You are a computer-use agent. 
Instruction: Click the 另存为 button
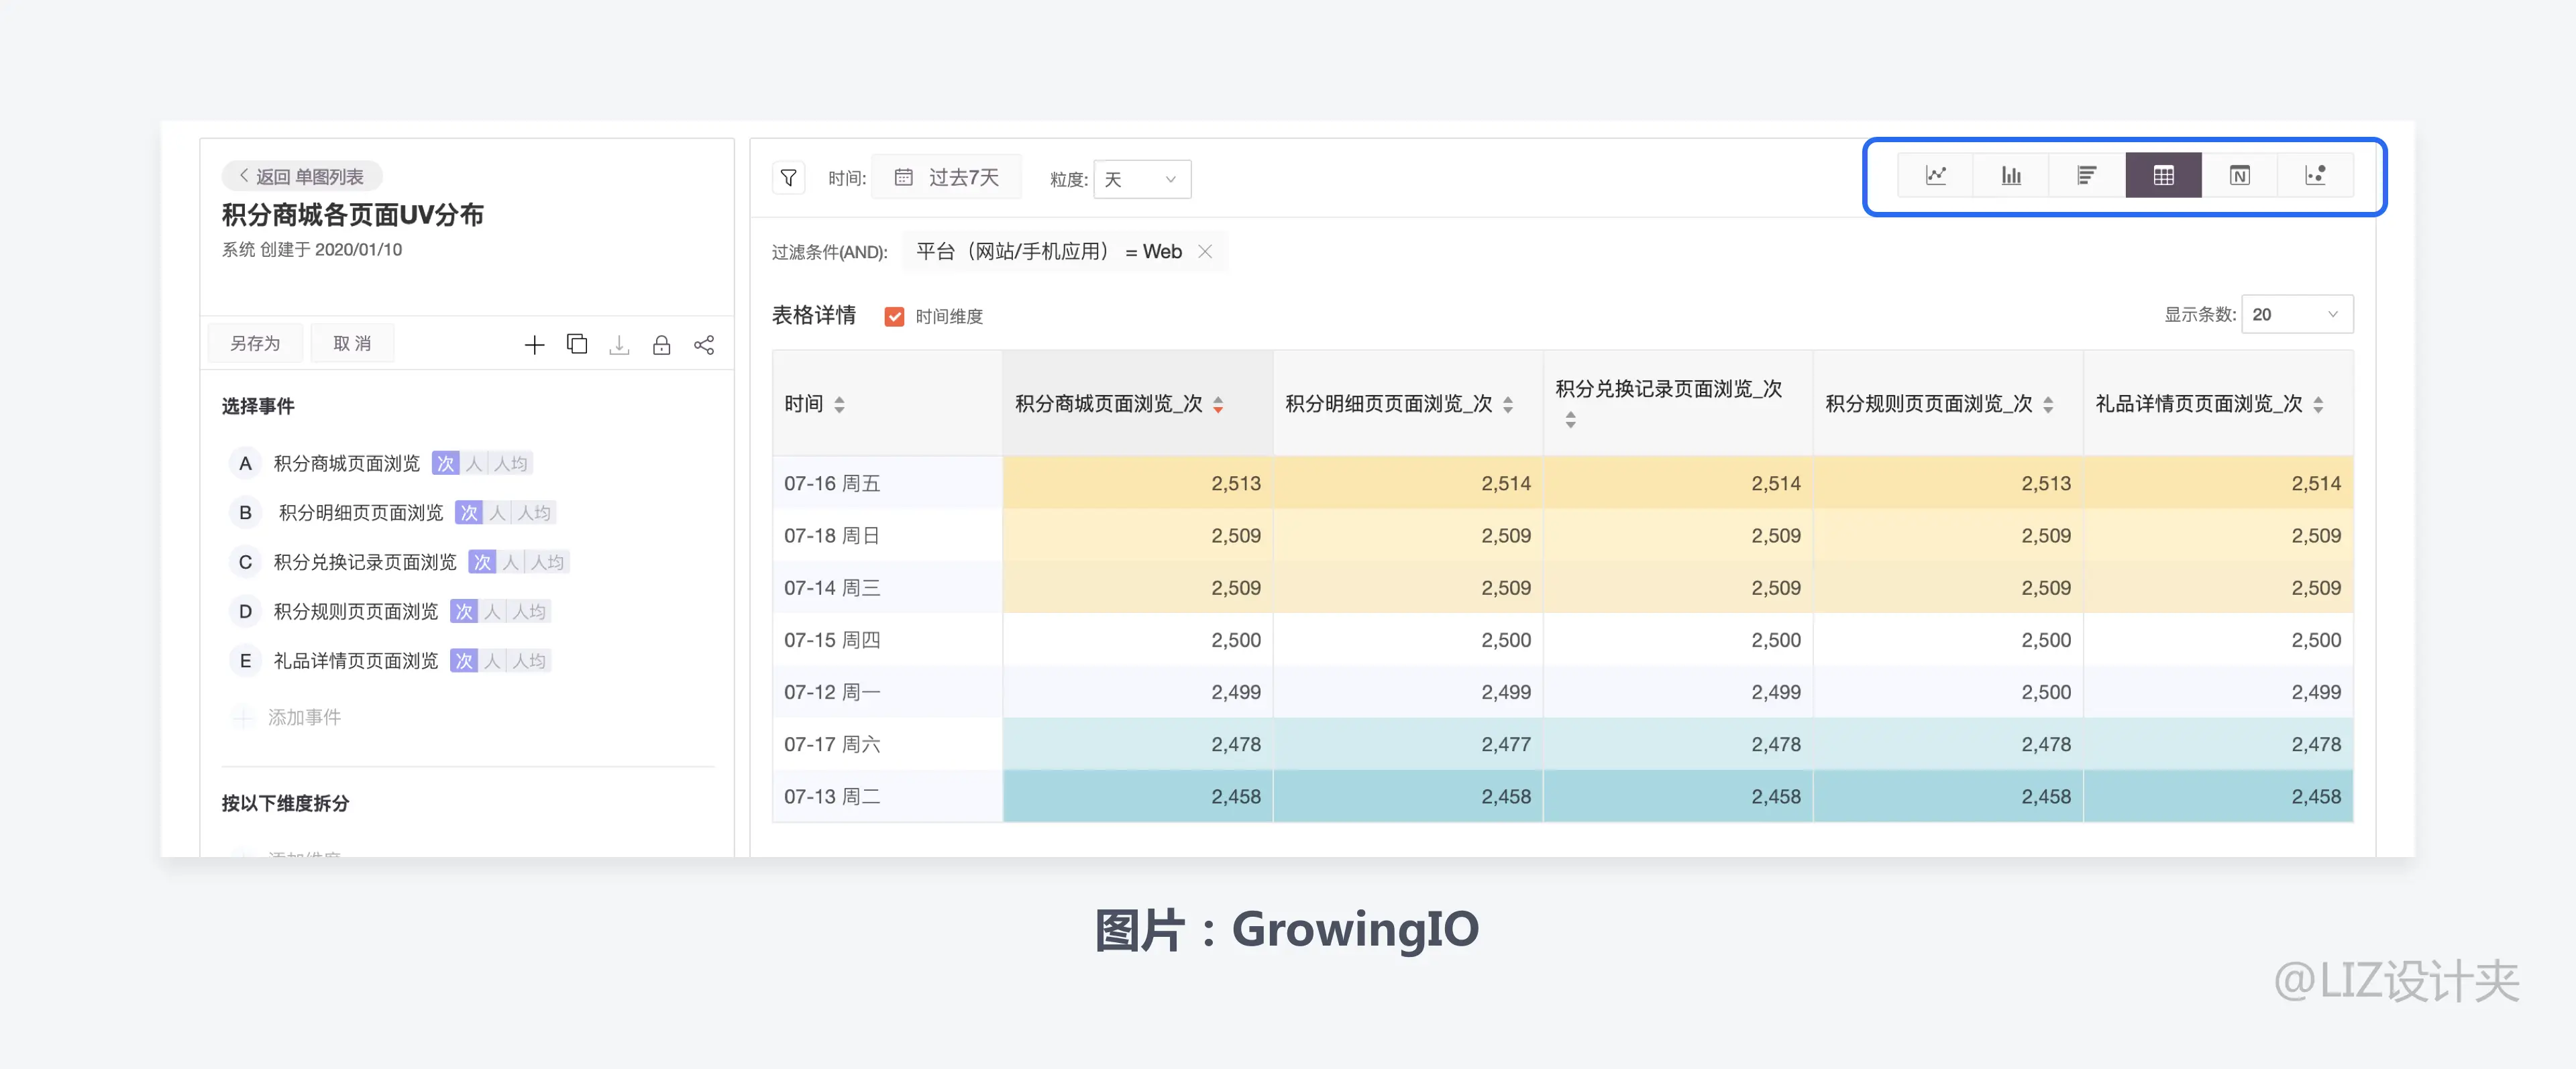point(255,343)
